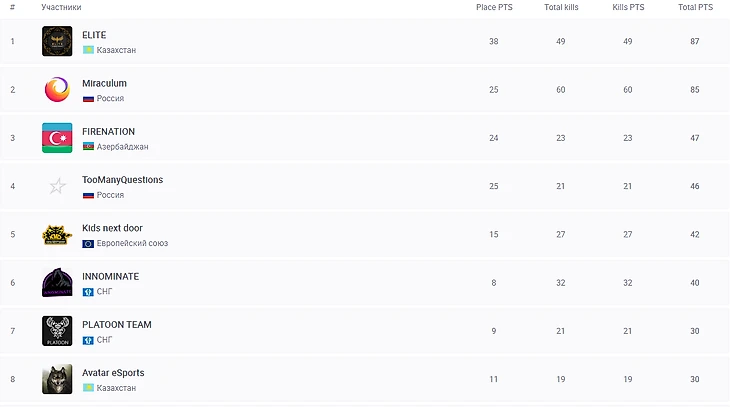730x407 pixels.
Task: Sort by Total PTS column header
Action: point(695,7)
